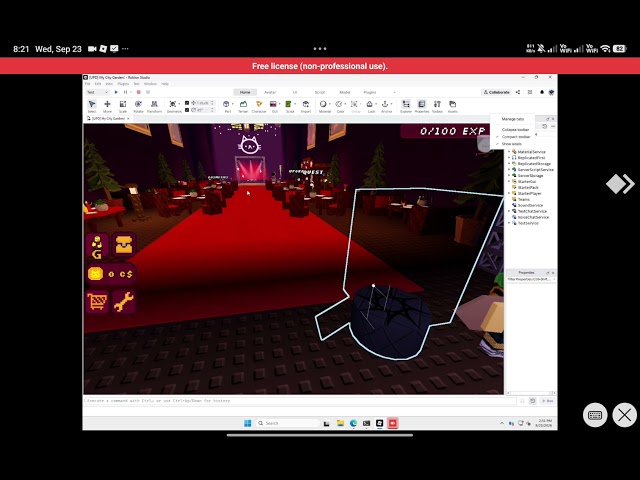
Task: Click Run beside the command bar
Action: click(x=548, y=401)
